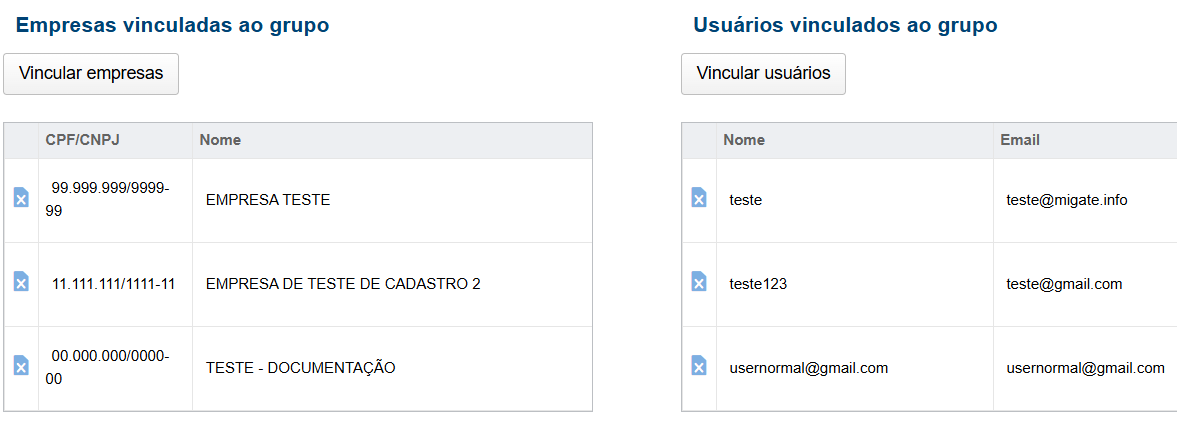The image size is (1177, 430).
Task: Select the EMPRESA TESTE name cell
Action: 268,200
